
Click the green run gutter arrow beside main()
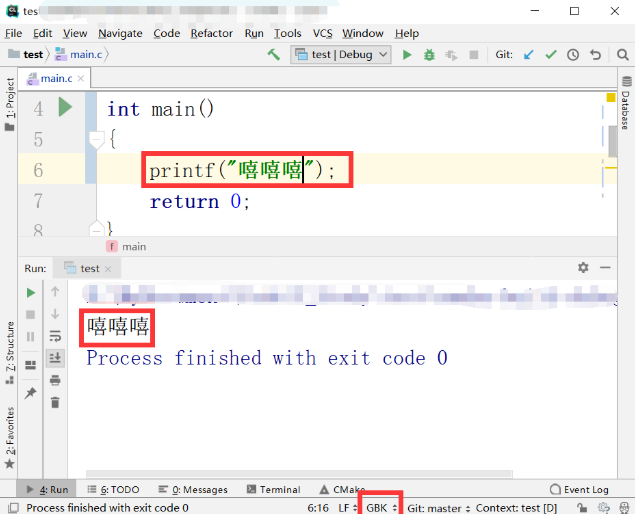tap(65, 108)
